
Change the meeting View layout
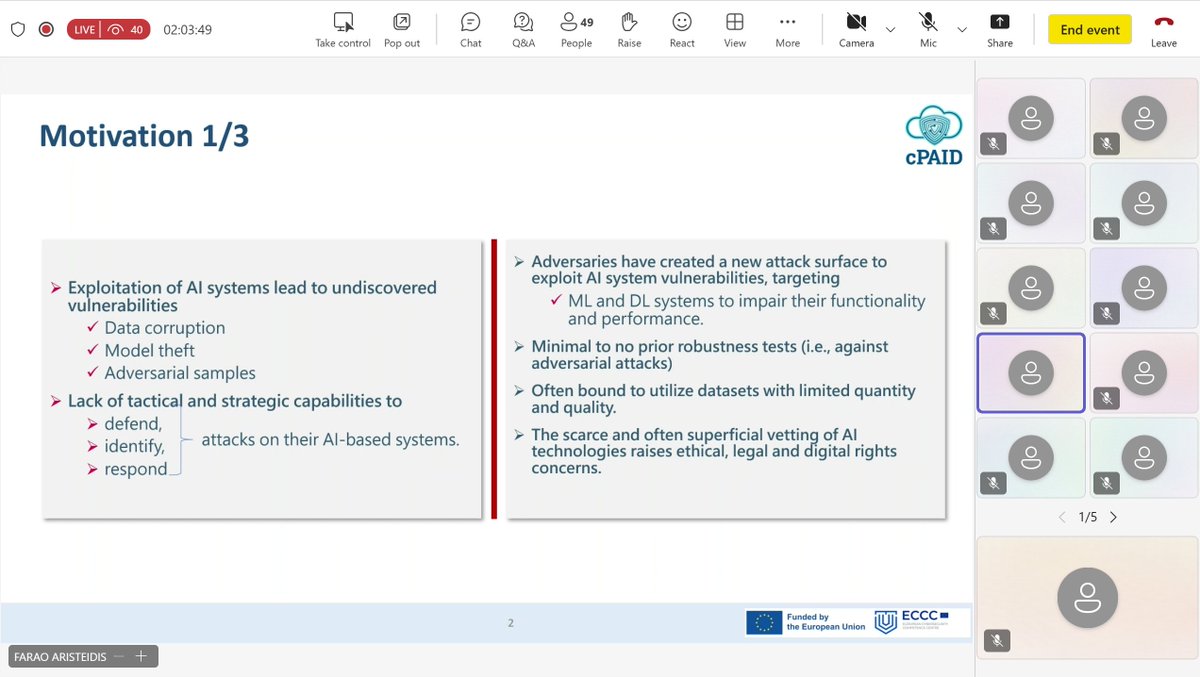click(734, 28)
